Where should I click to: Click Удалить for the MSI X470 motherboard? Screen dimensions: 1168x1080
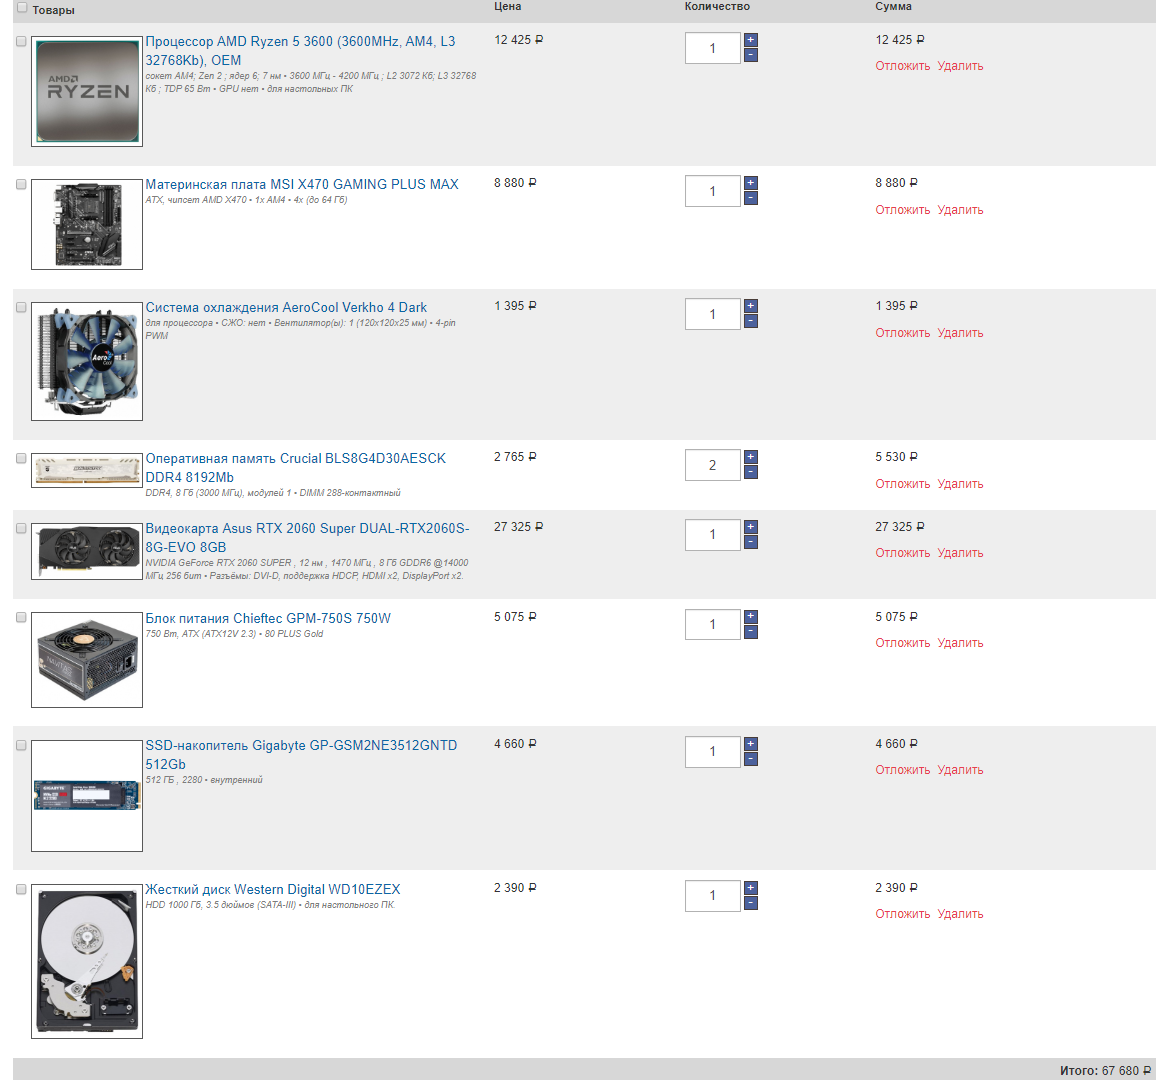pos(960,210)
